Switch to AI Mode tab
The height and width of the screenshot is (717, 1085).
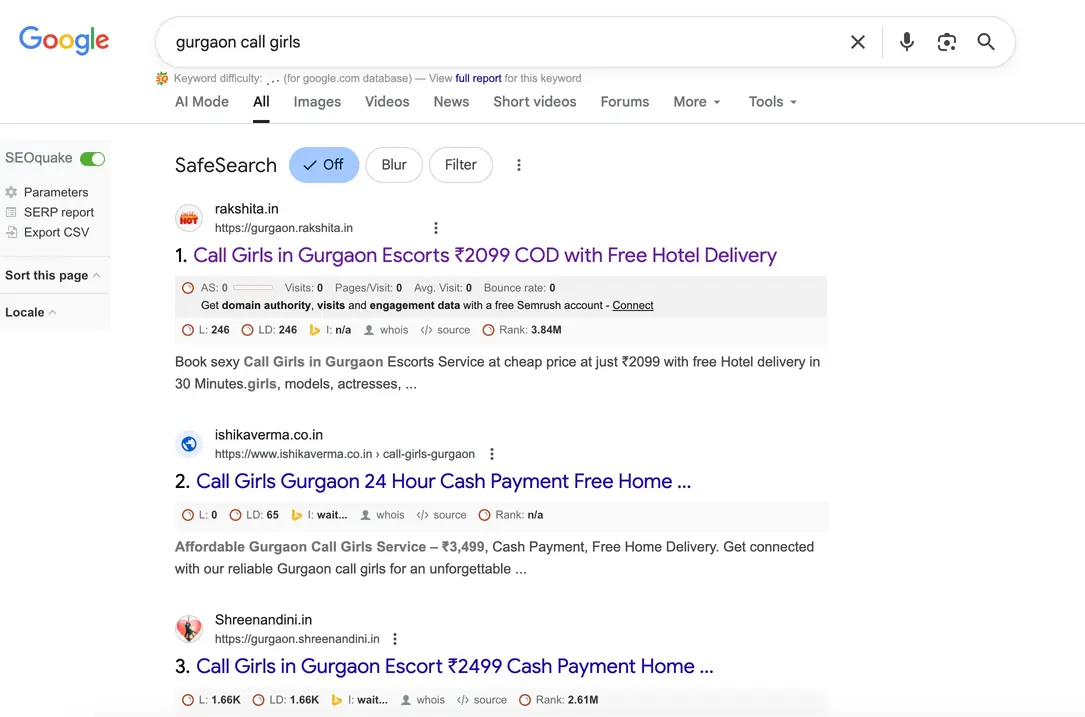click(201, 102)
